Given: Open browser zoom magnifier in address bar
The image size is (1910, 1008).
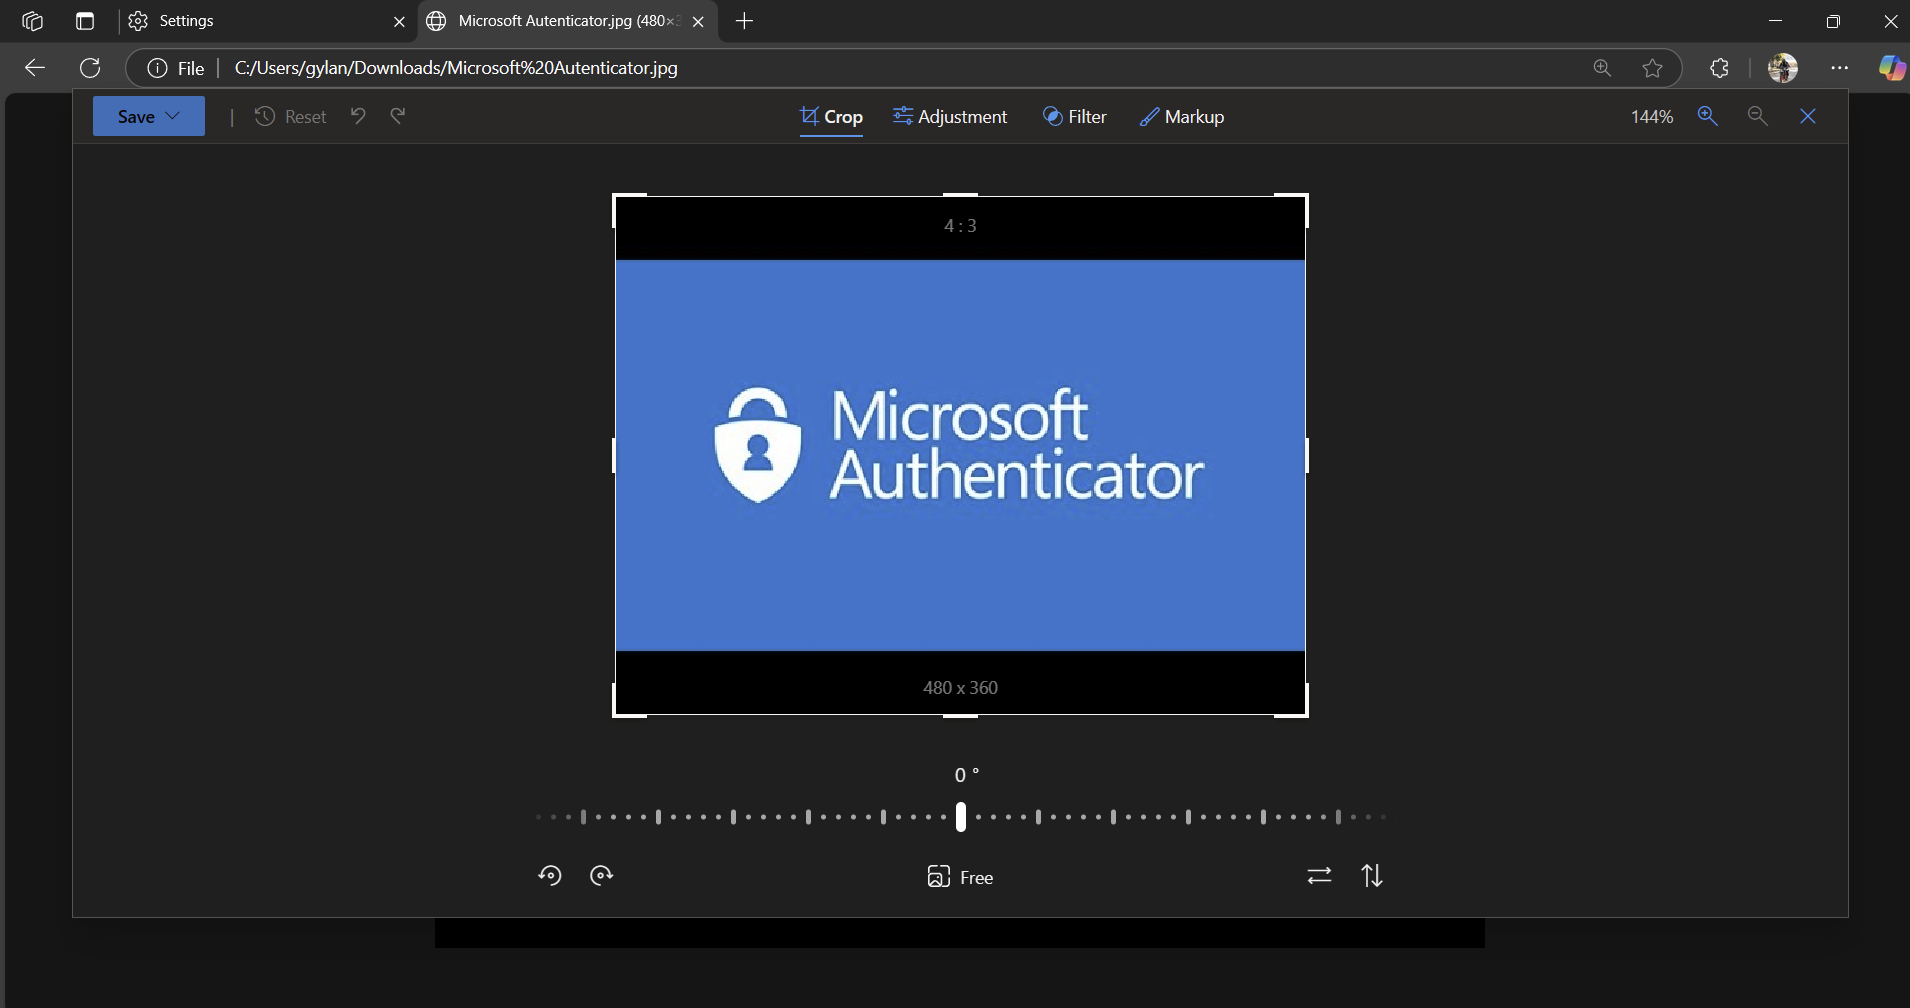Looking at the screenshot, I should pos(1602,68).
